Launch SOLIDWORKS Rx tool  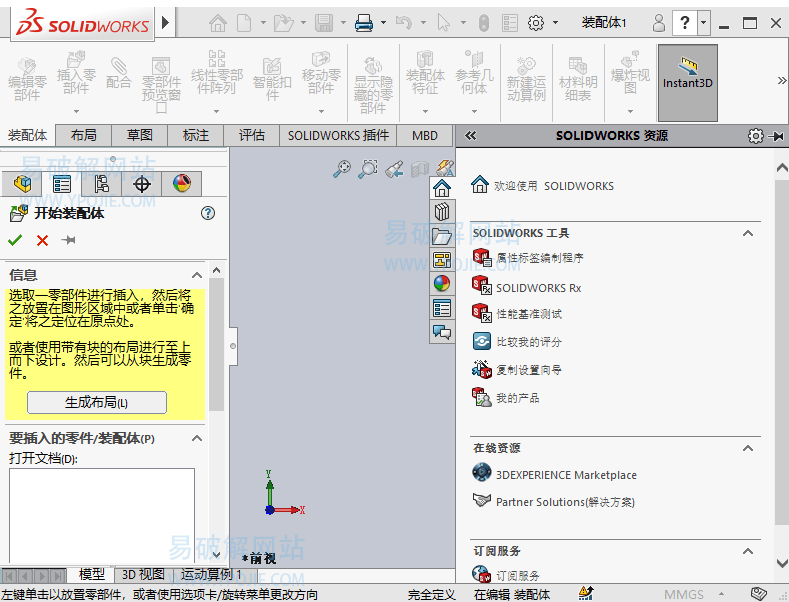click(x=527, y=287)
